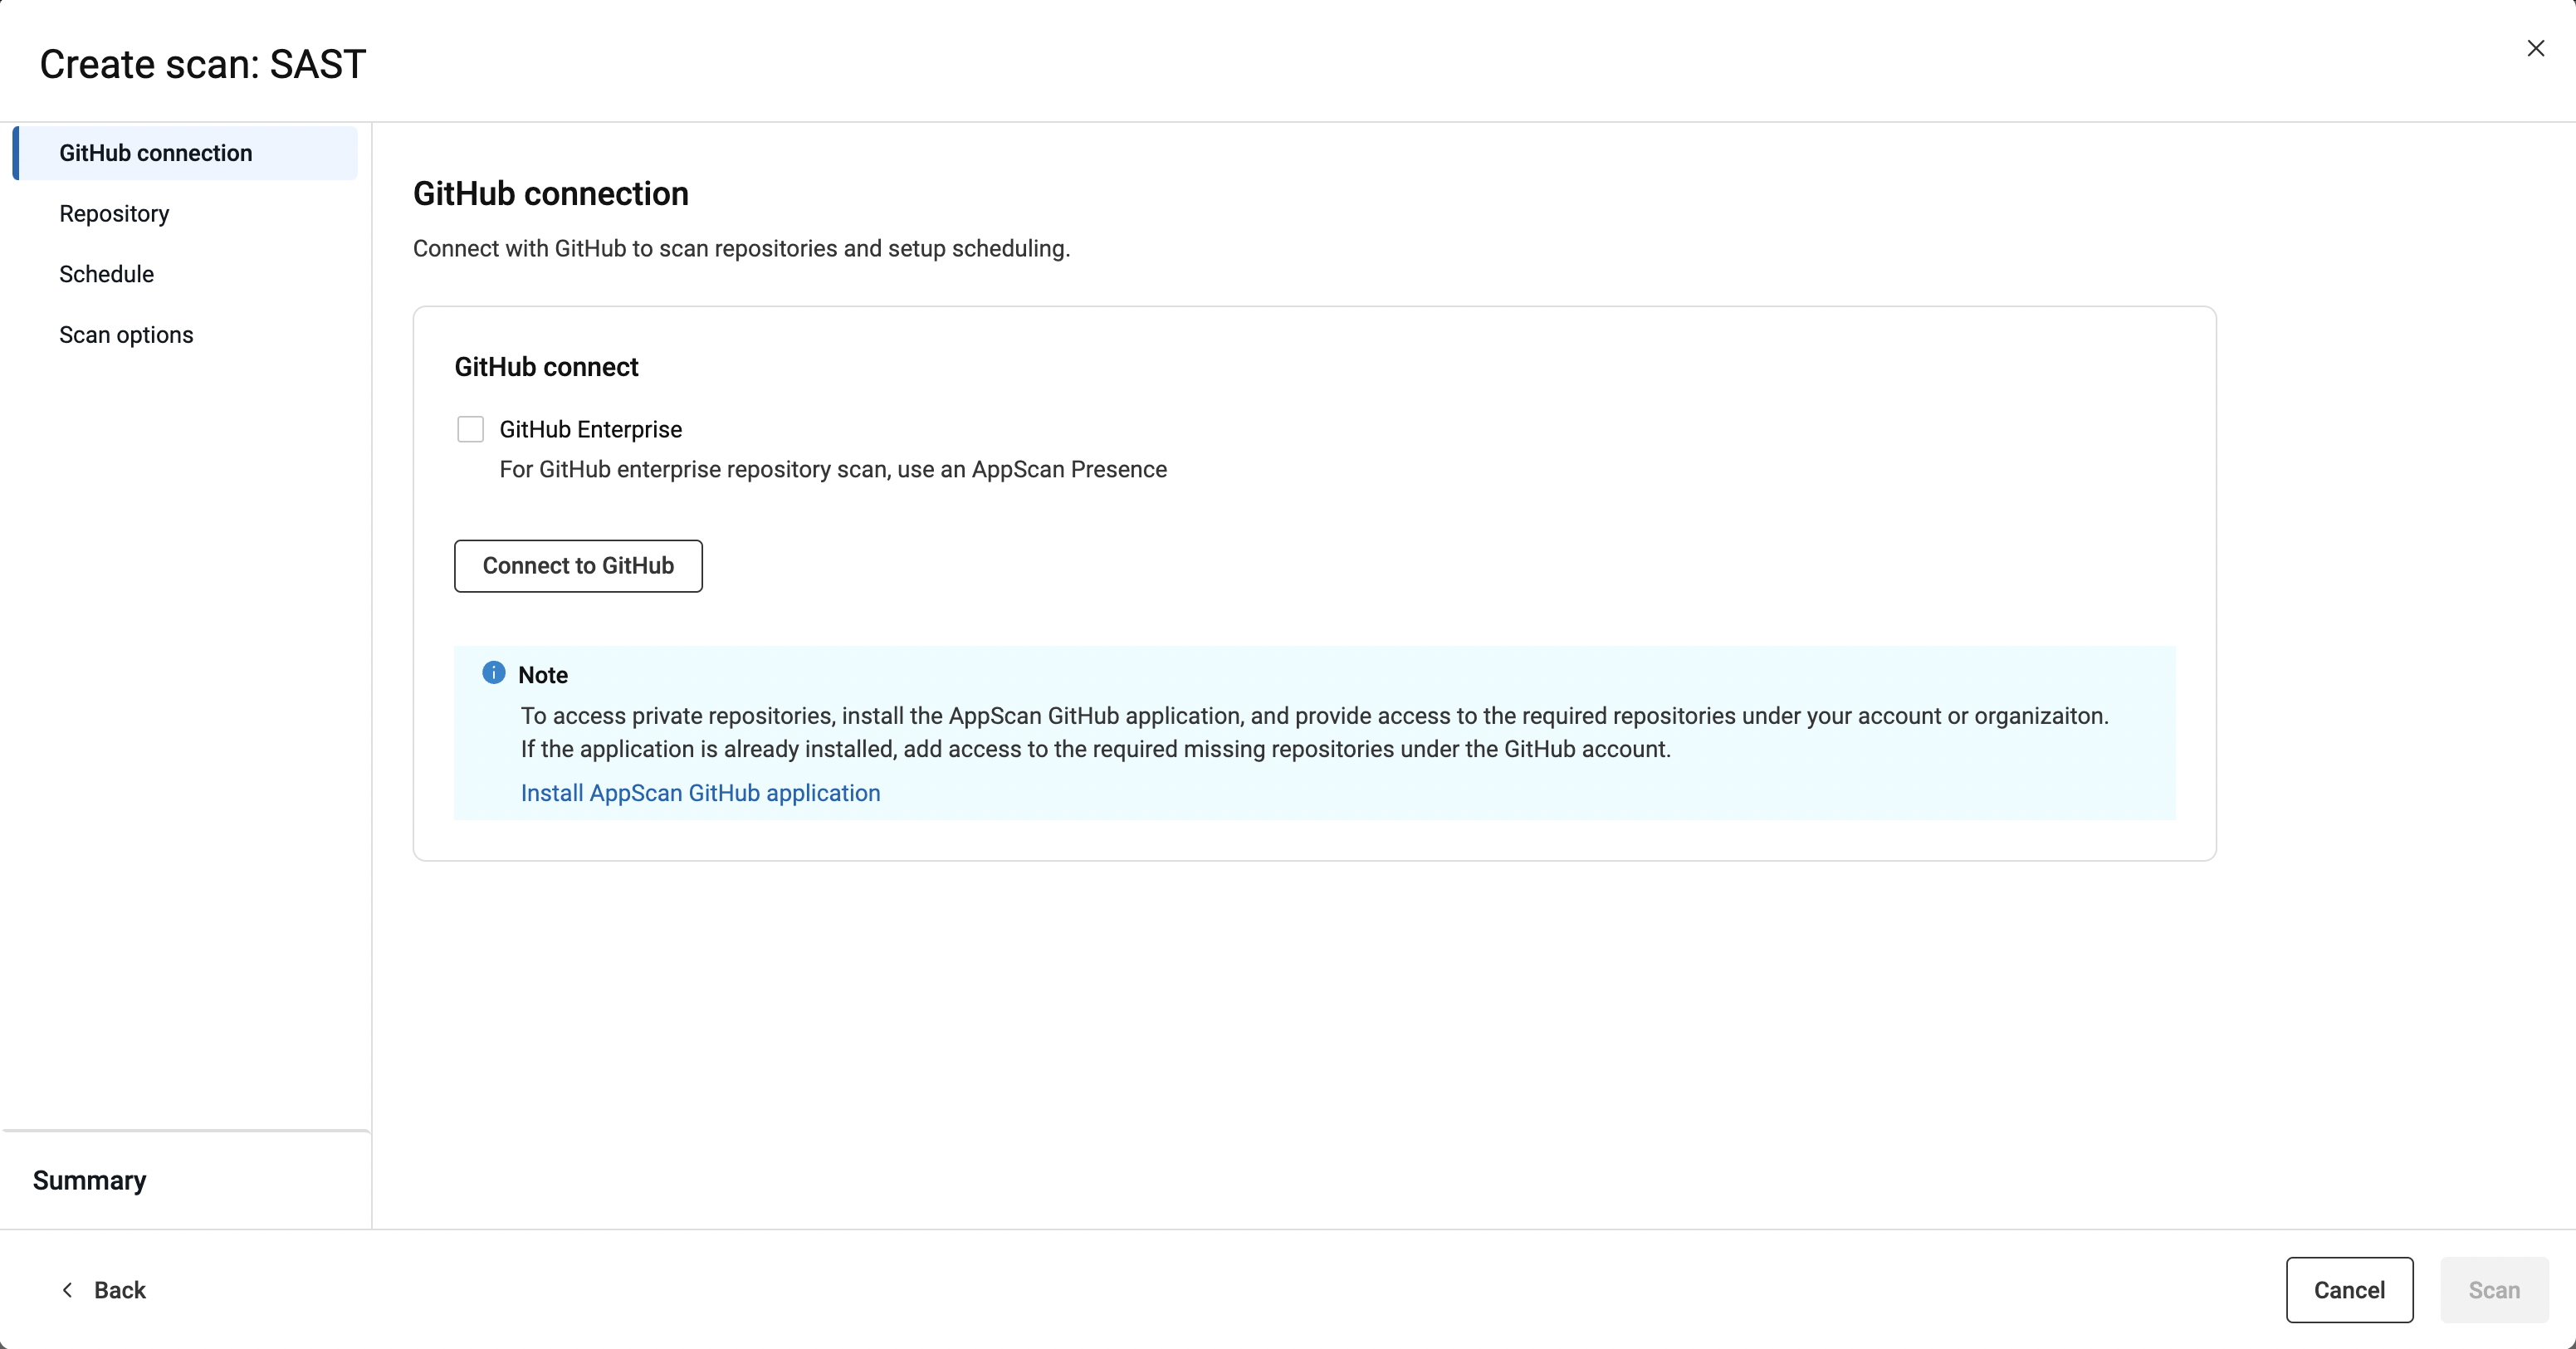
Task: Click the Back text label
Action: click(120, 1290)
